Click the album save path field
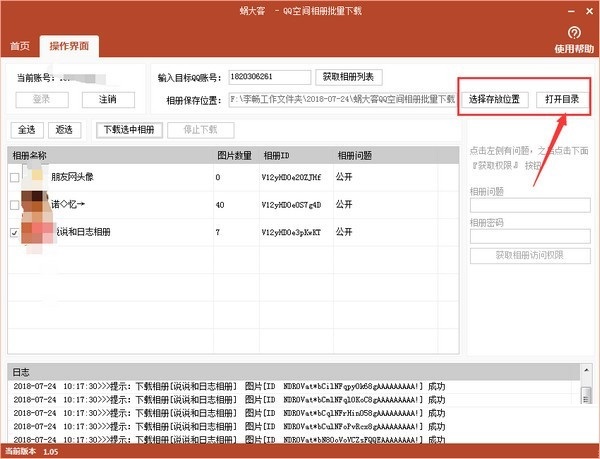600x459 pixels. [342, 100]
